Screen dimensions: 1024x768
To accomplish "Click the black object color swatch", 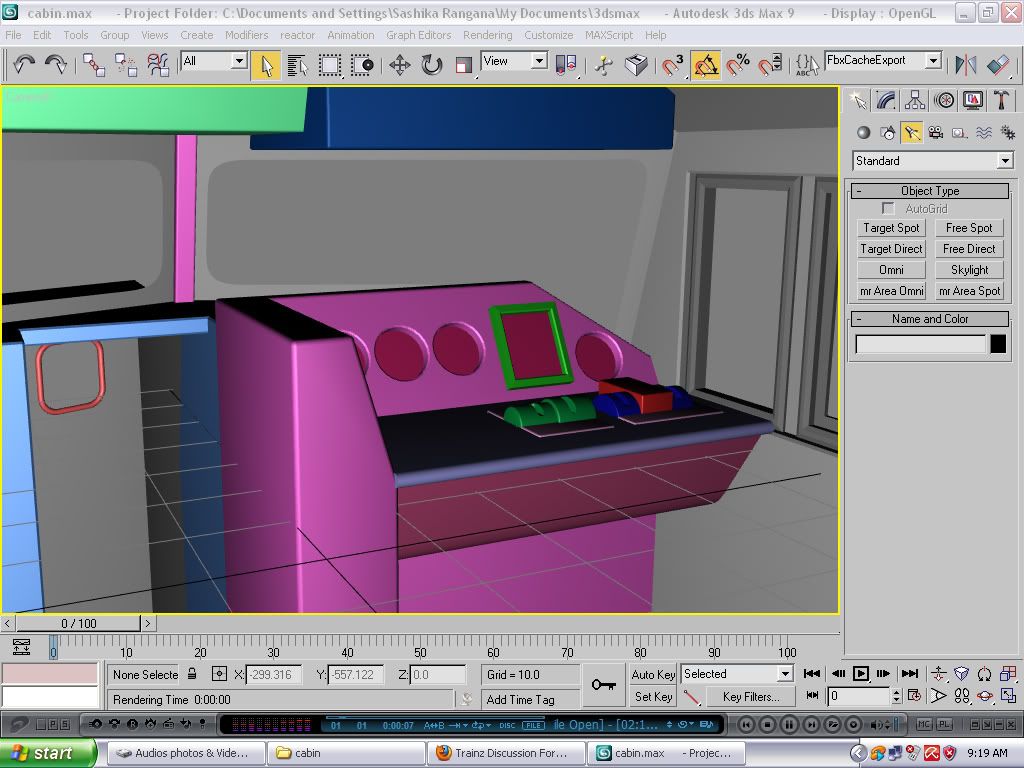I will [x=998, y=344].
